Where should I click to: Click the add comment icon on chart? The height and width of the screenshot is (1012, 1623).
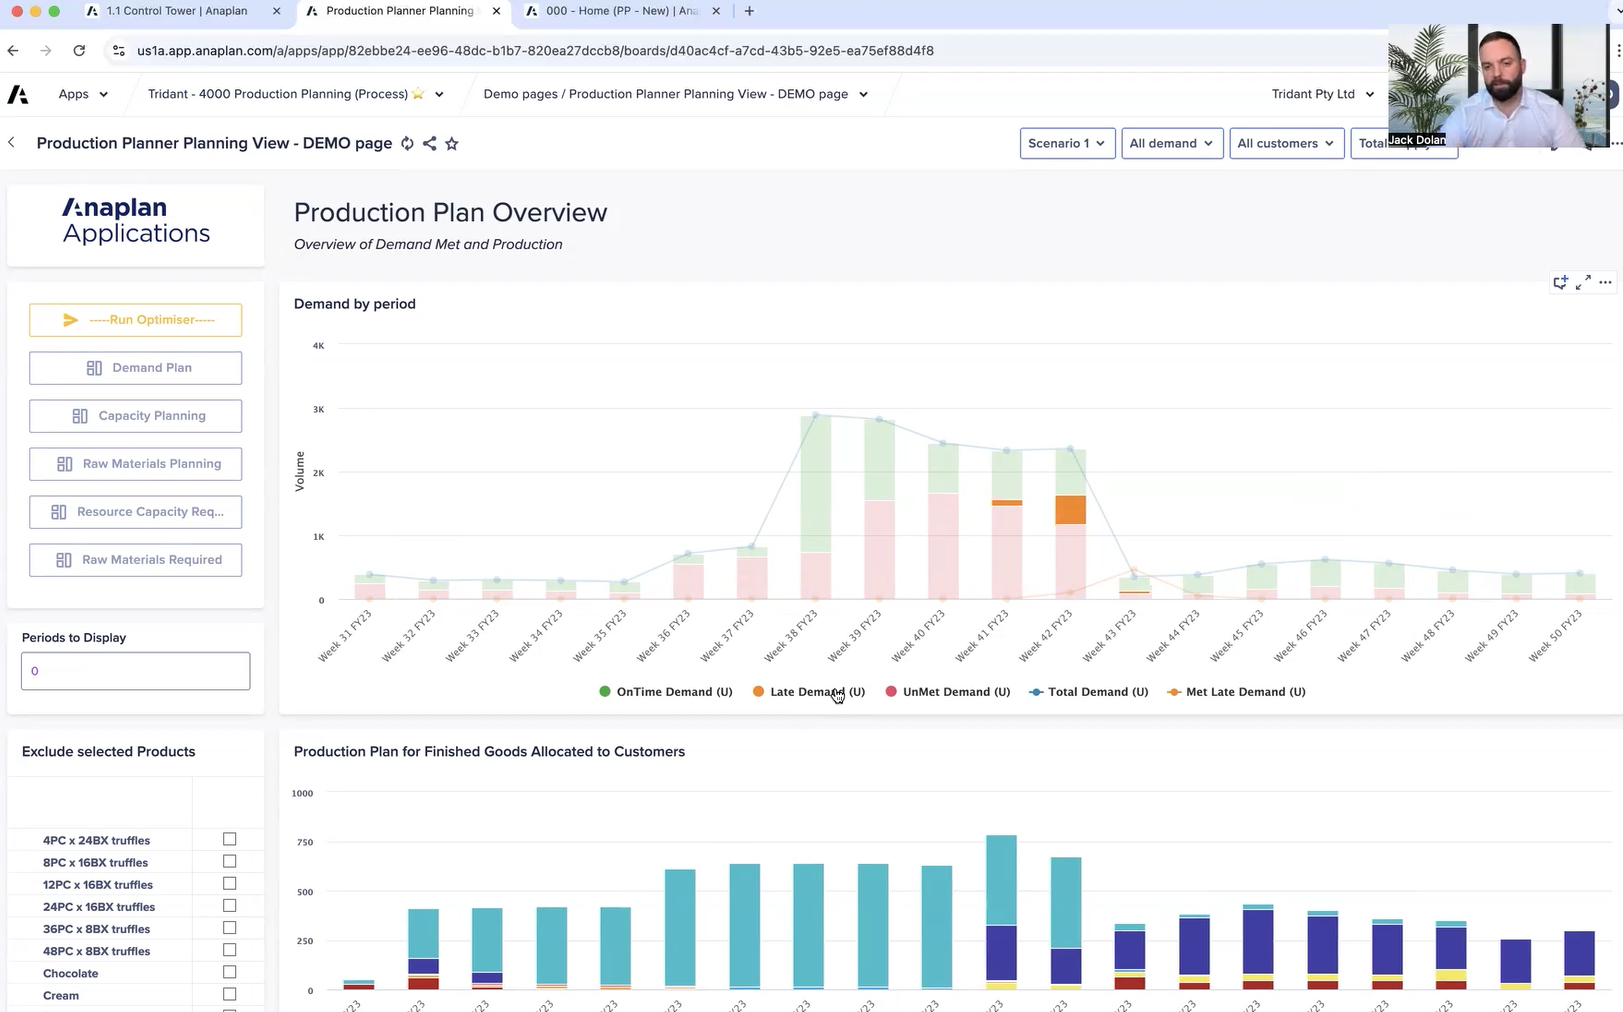(1560, 283)
